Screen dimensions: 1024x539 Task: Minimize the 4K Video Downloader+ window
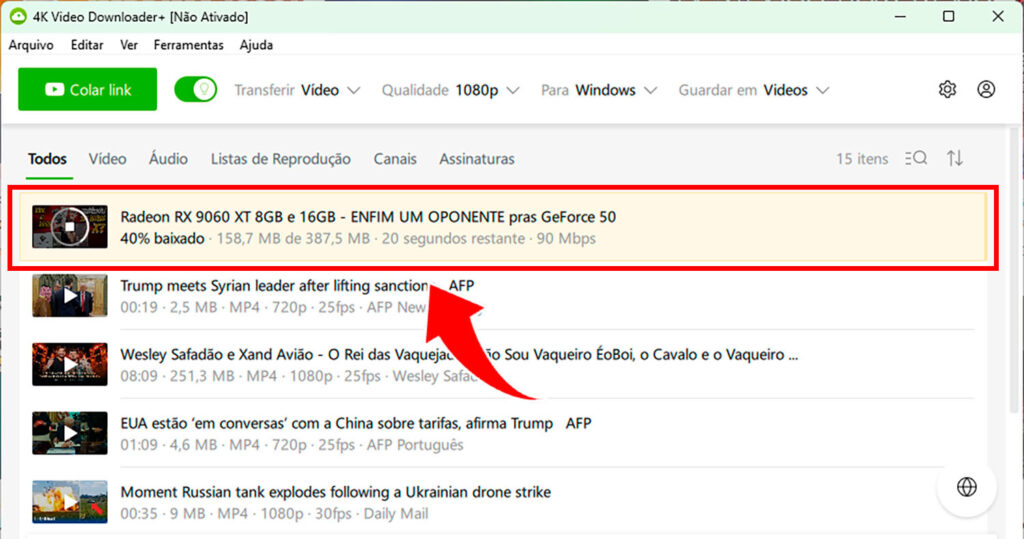[x=901, y=16]
